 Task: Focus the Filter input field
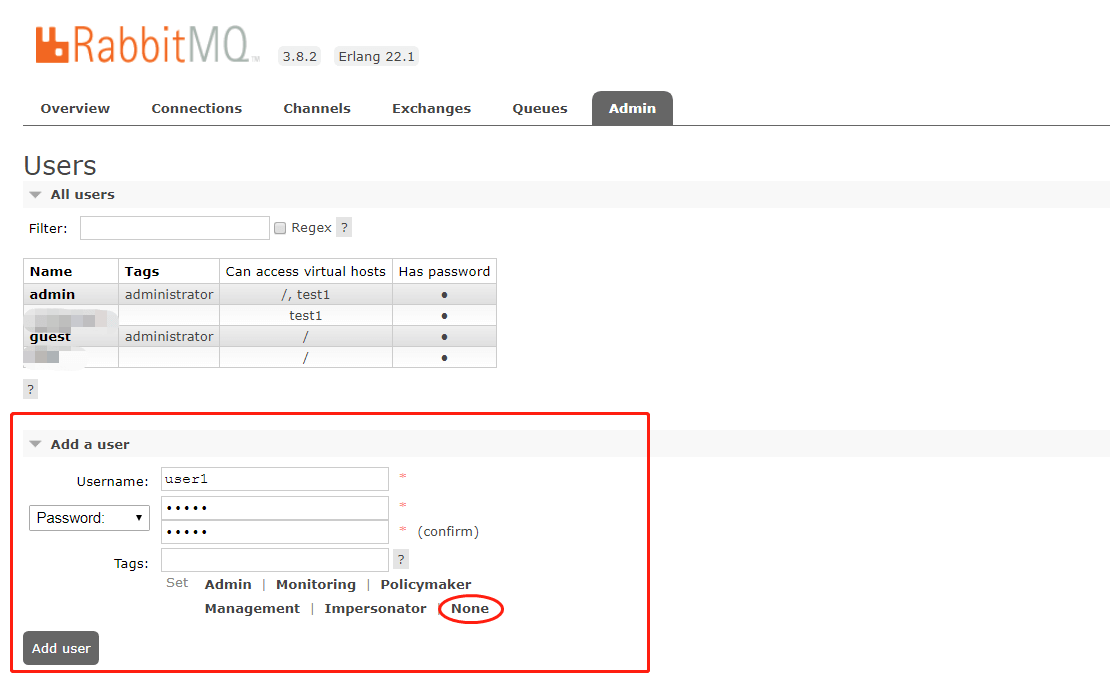(175, 228)
